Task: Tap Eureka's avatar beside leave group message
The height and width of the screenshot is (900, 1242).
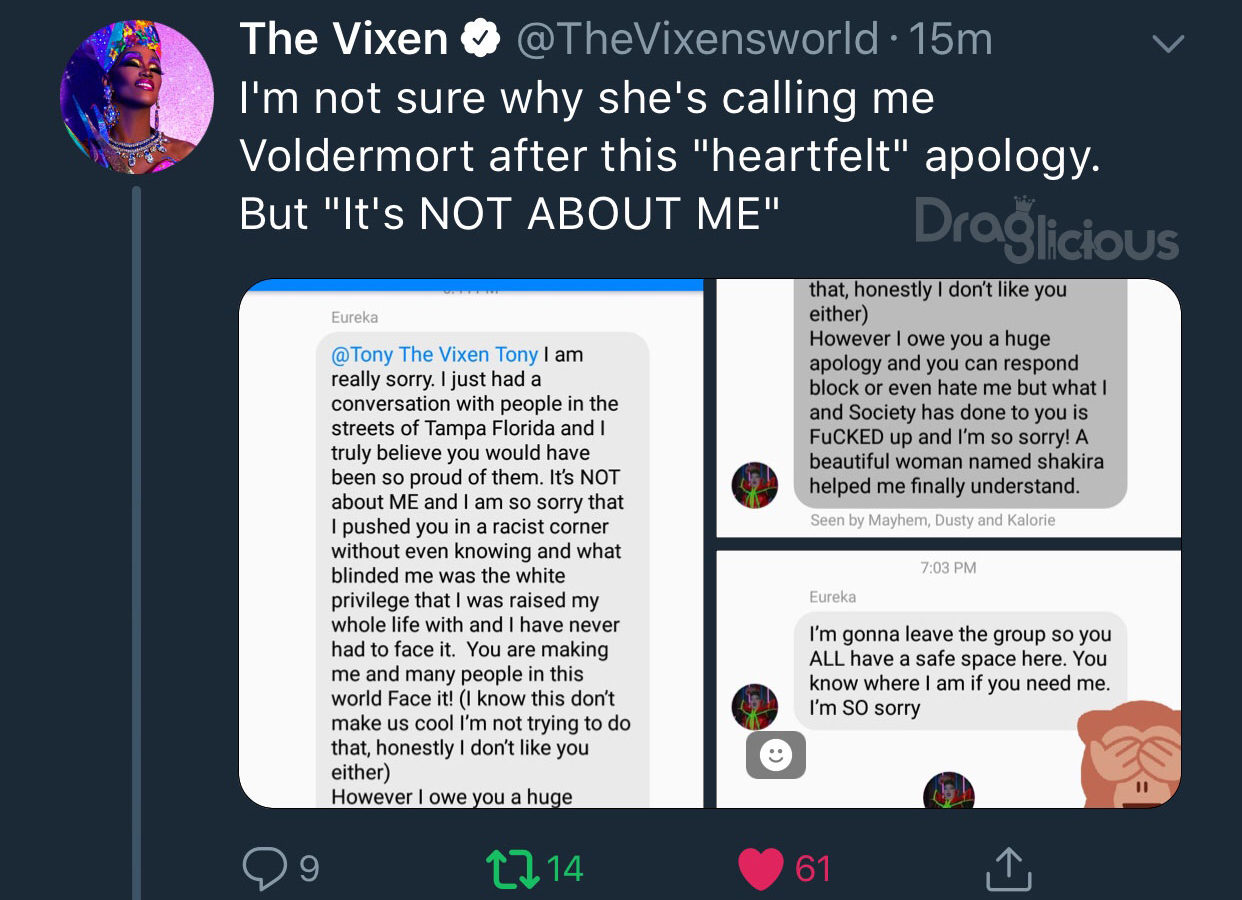Action: pyautogui.click(x=755, y=707)
